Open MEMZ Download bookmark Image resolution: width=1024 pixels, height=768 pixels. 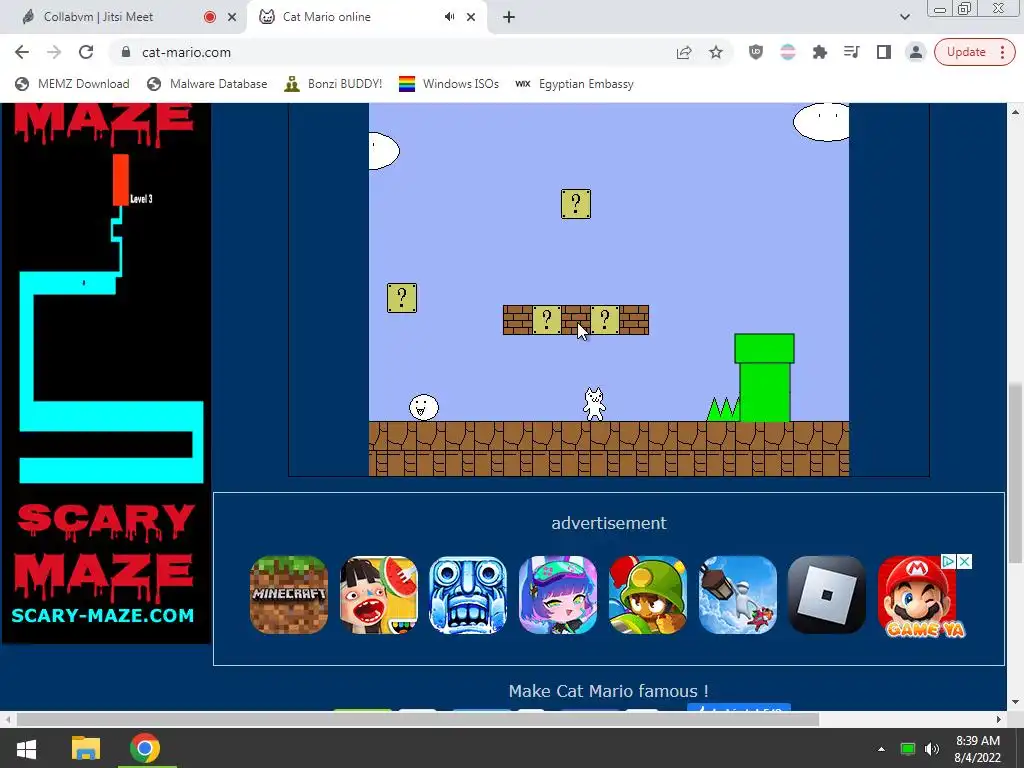(x=72, y=84)
